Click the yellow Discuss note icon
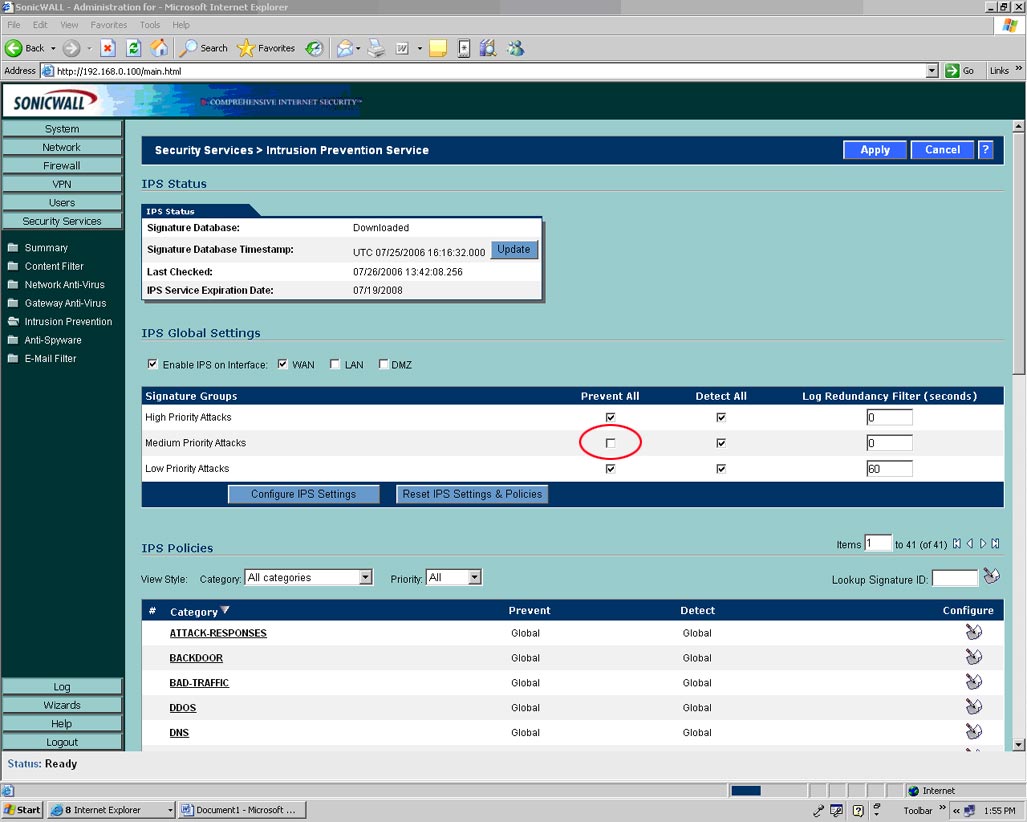This screenshot has height=822, width=1027. (x=438, y=48)
